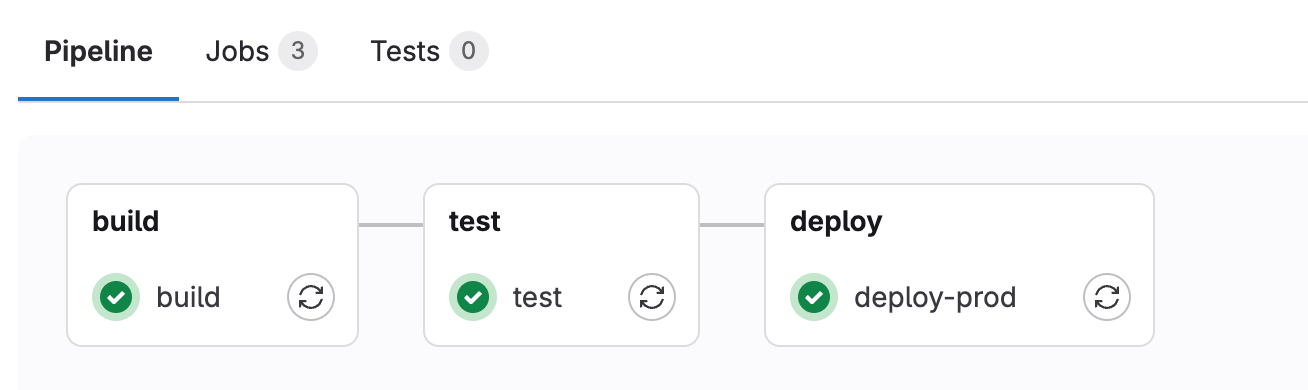Click the Jobs count badge showing 3
The height and width of the screenshot is (390, 1308).
coord(298,51)
